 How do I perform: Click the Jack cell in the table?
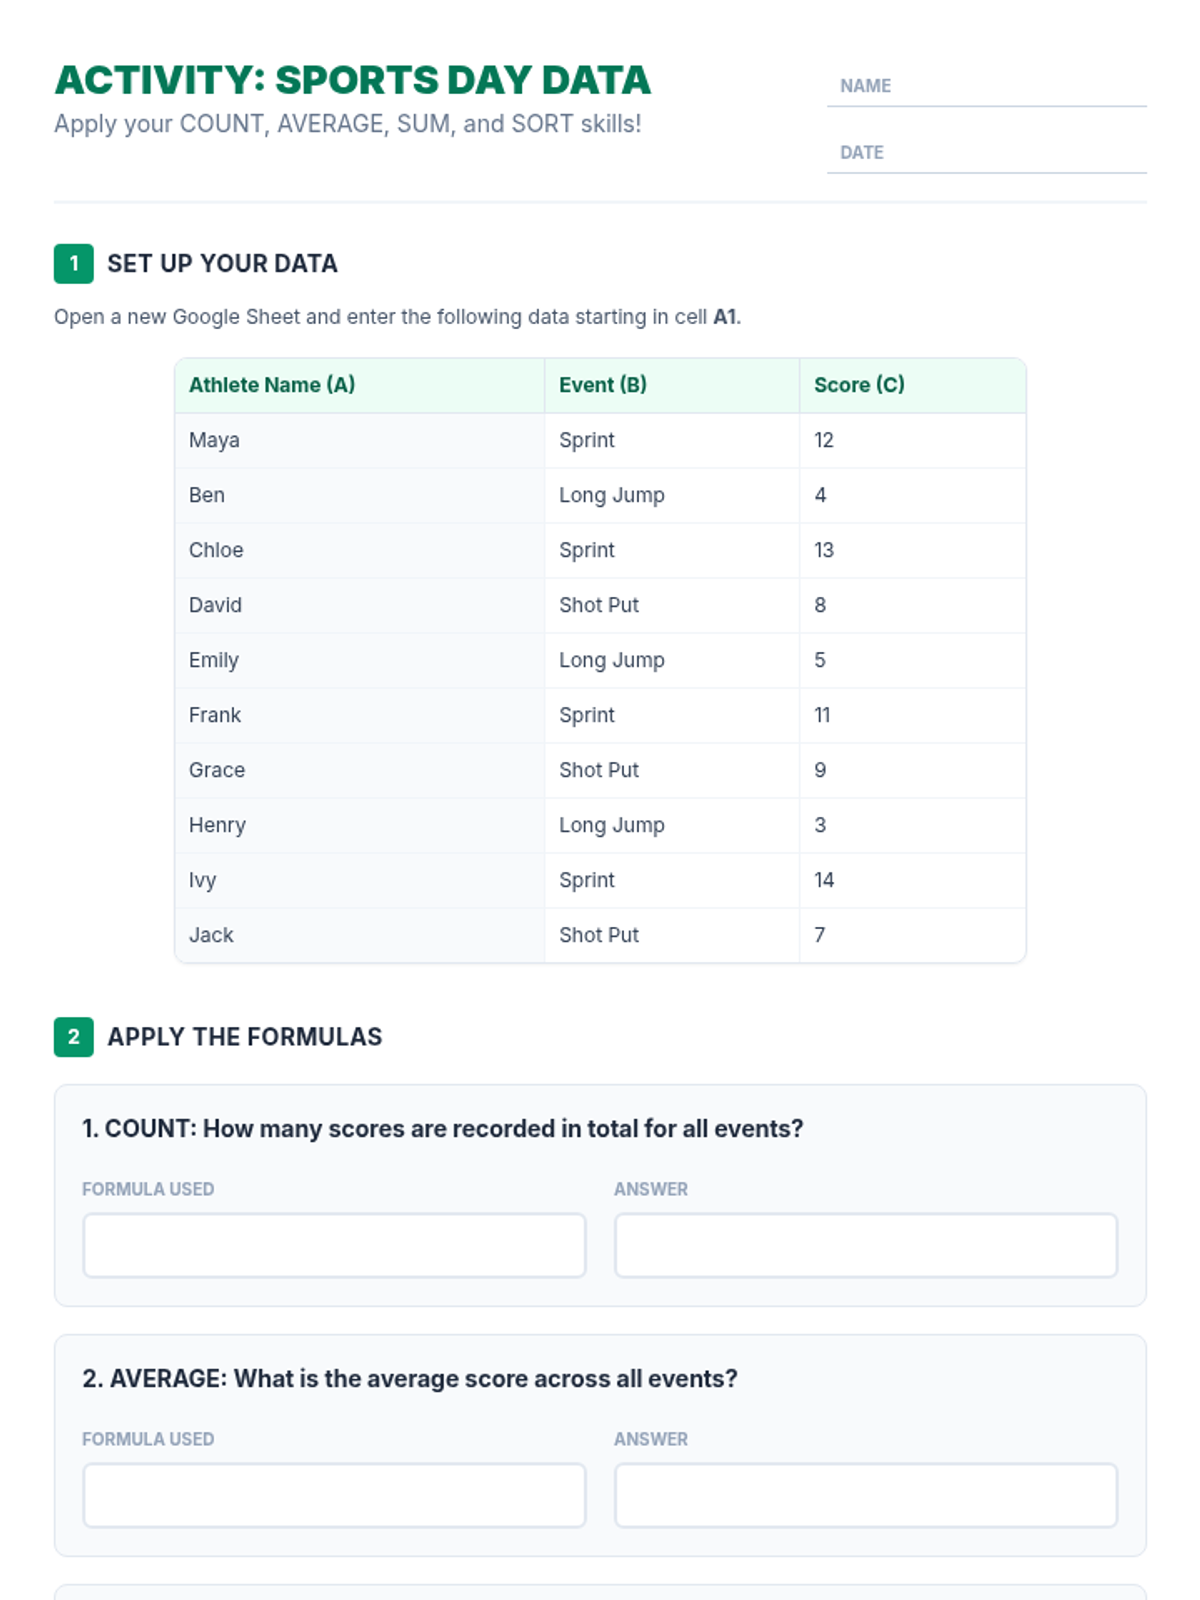click(x=211, y=935)
